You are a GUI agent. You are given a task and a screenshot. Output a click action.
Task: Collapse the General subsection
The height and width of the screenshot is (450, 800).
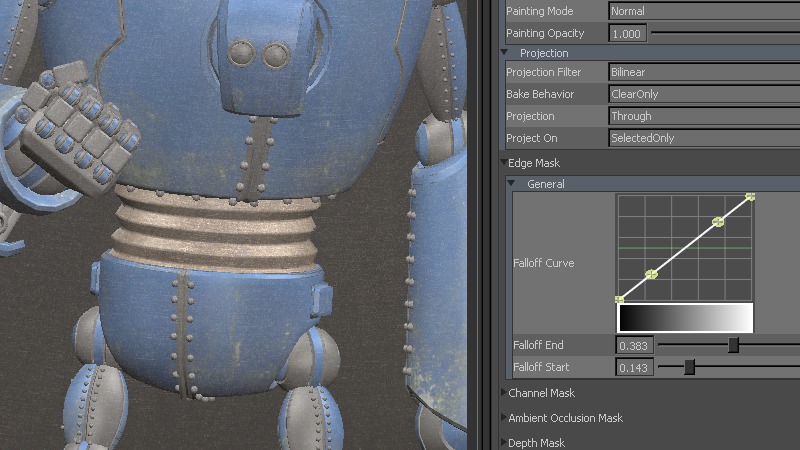[x=511, y=183]
